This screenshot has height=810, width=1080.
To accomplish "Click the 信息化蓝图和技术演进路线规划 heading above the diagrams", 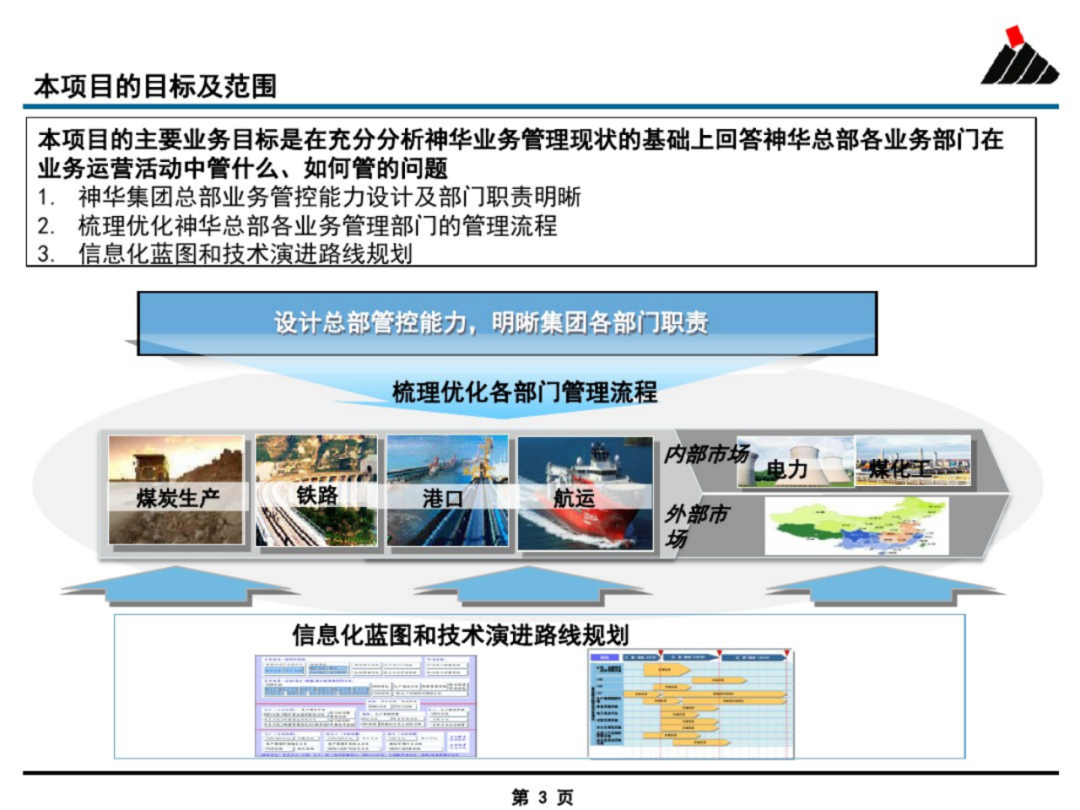I will [x=460, y=634].
